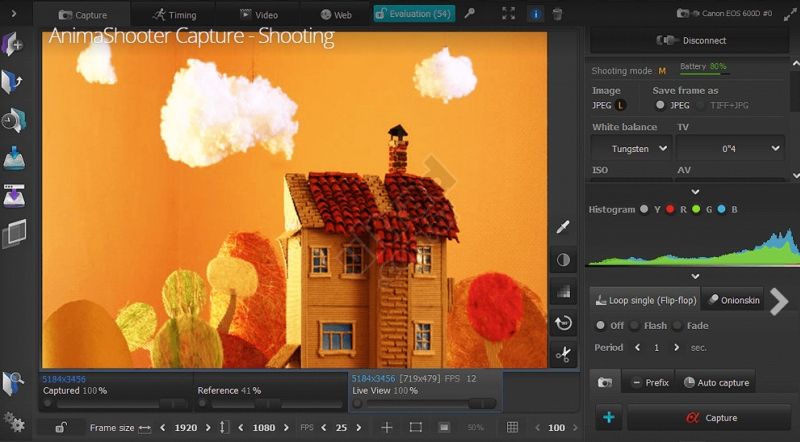
Task: Click the recent projects clock icon
Action: [13, 120]
